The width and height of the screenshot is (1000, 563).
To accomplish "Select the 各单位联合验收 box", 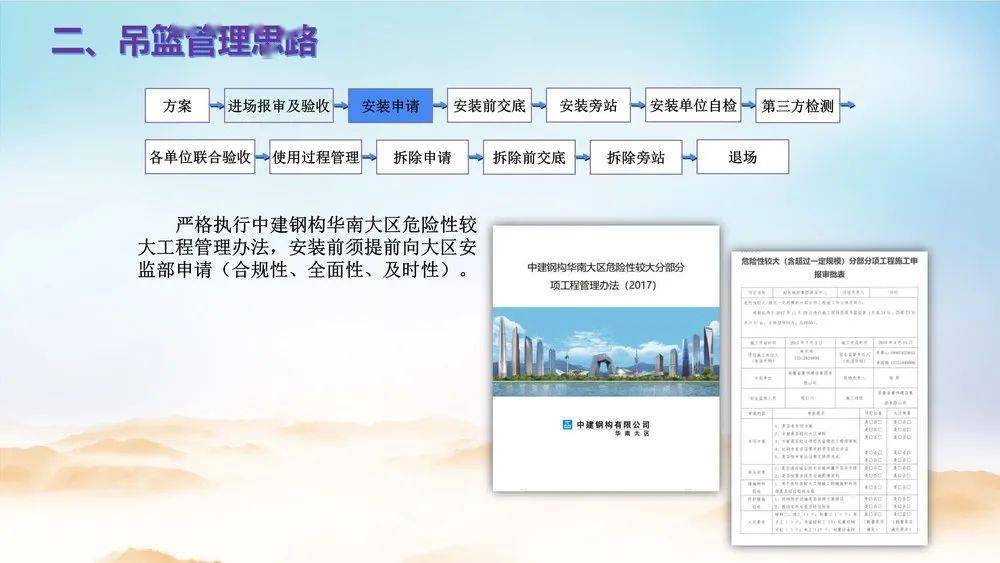I will (x=200, y=157).
